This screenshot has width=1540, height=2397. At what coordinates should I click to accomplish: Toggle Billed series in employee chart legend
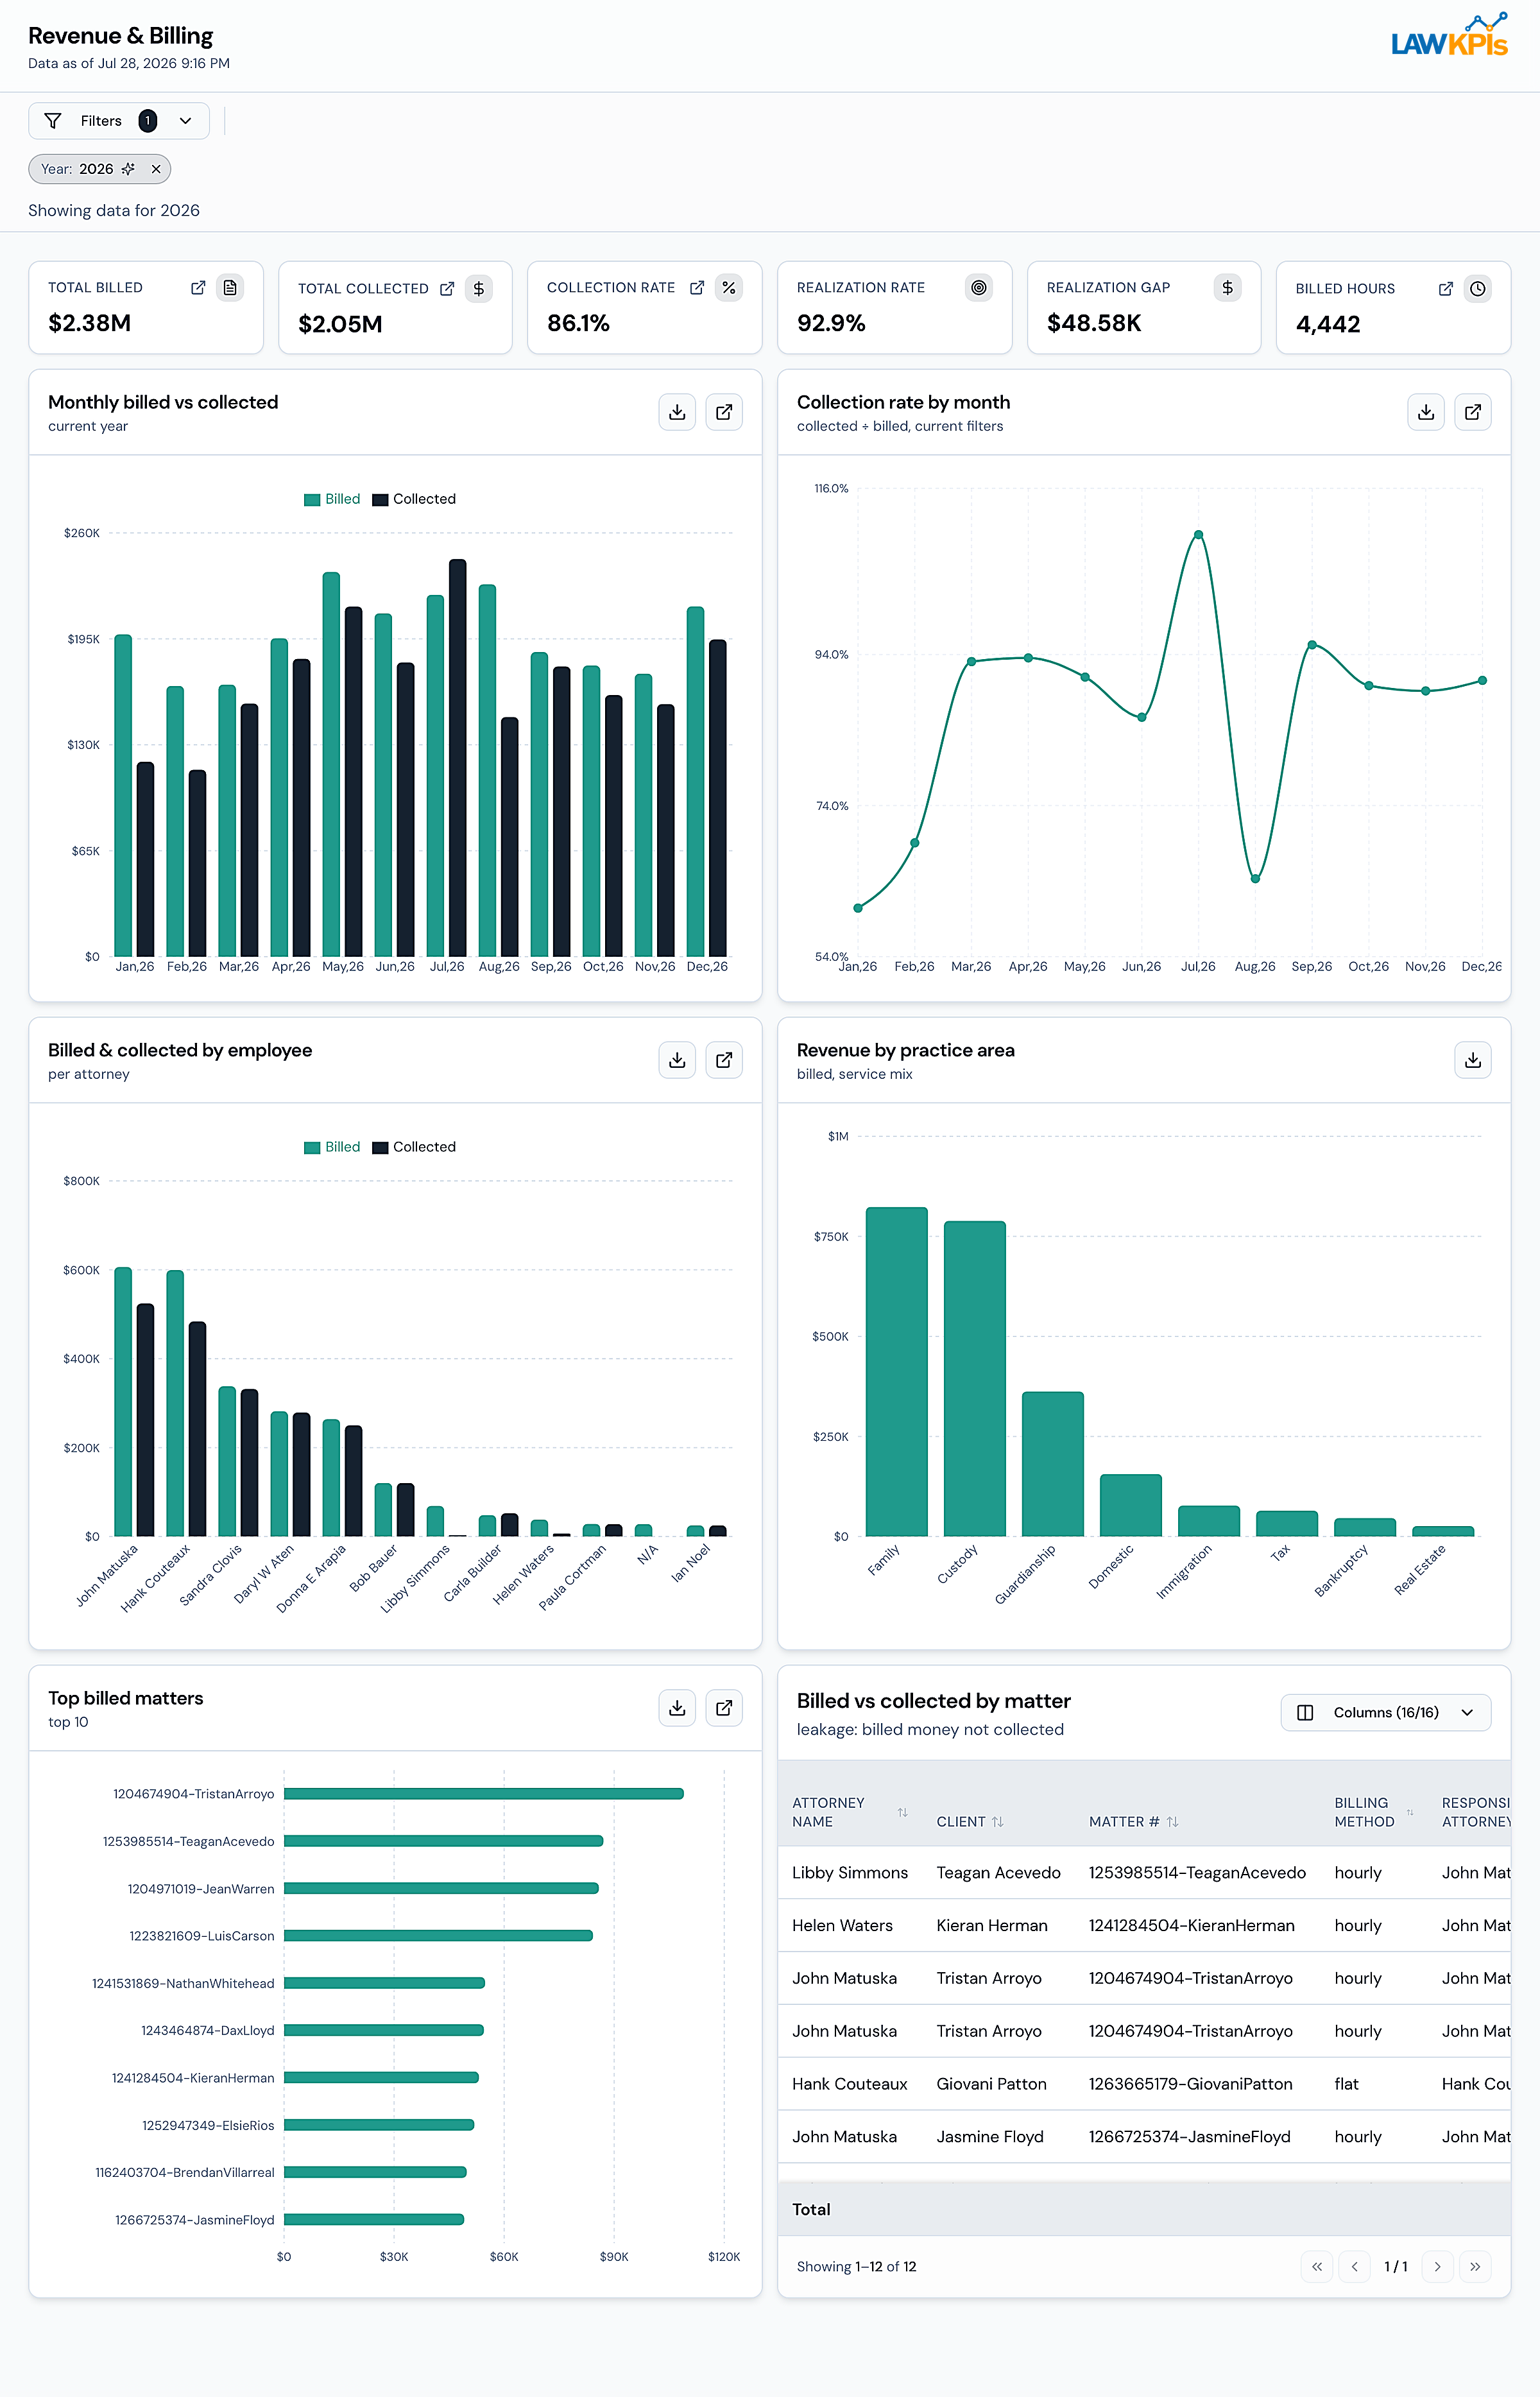pyautogui.click(x=332, y=1147)
